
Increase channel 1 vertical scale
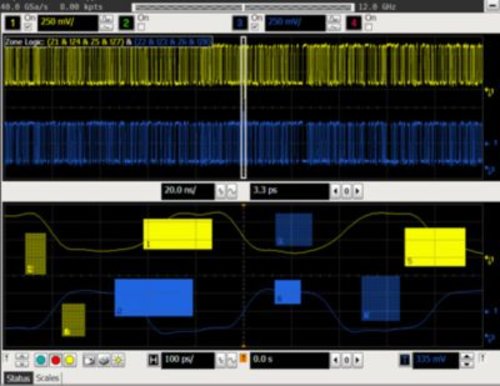click(106, 19)
